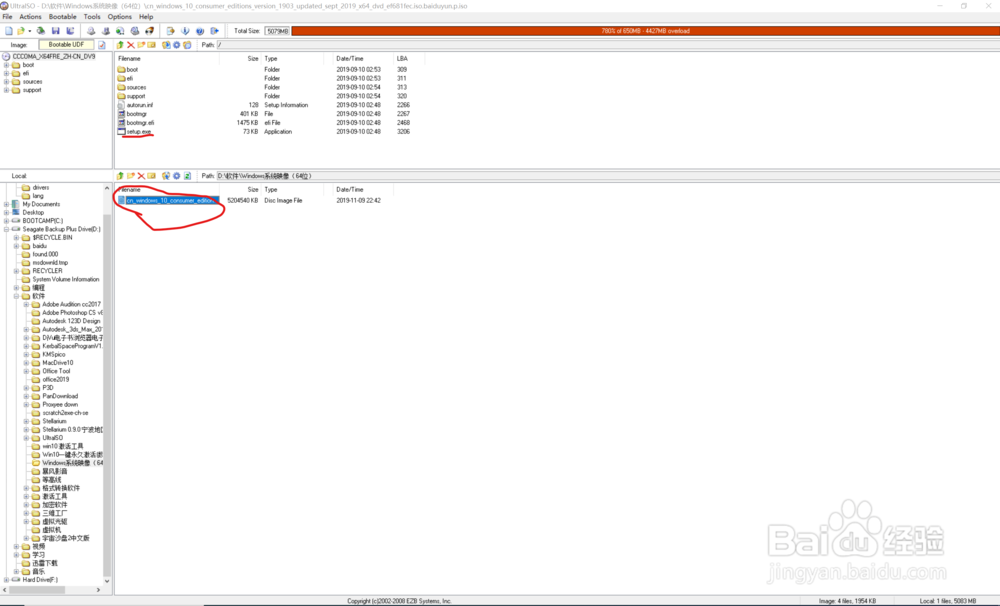This screenshot has width=1000, height=606.
Task: Click the Compress ISO toolbar icon
Action: 106,31
